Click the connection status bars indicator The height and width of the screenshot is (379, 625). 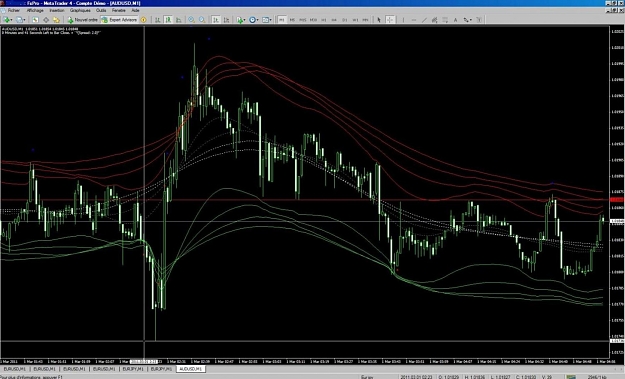click(x=571, y=377)
